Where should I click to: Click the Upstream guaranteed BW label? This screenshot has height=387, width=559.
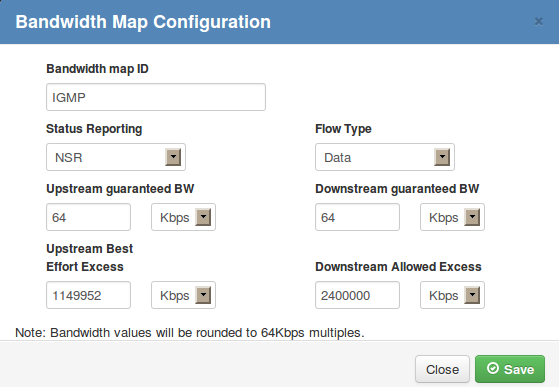(120, 189)
